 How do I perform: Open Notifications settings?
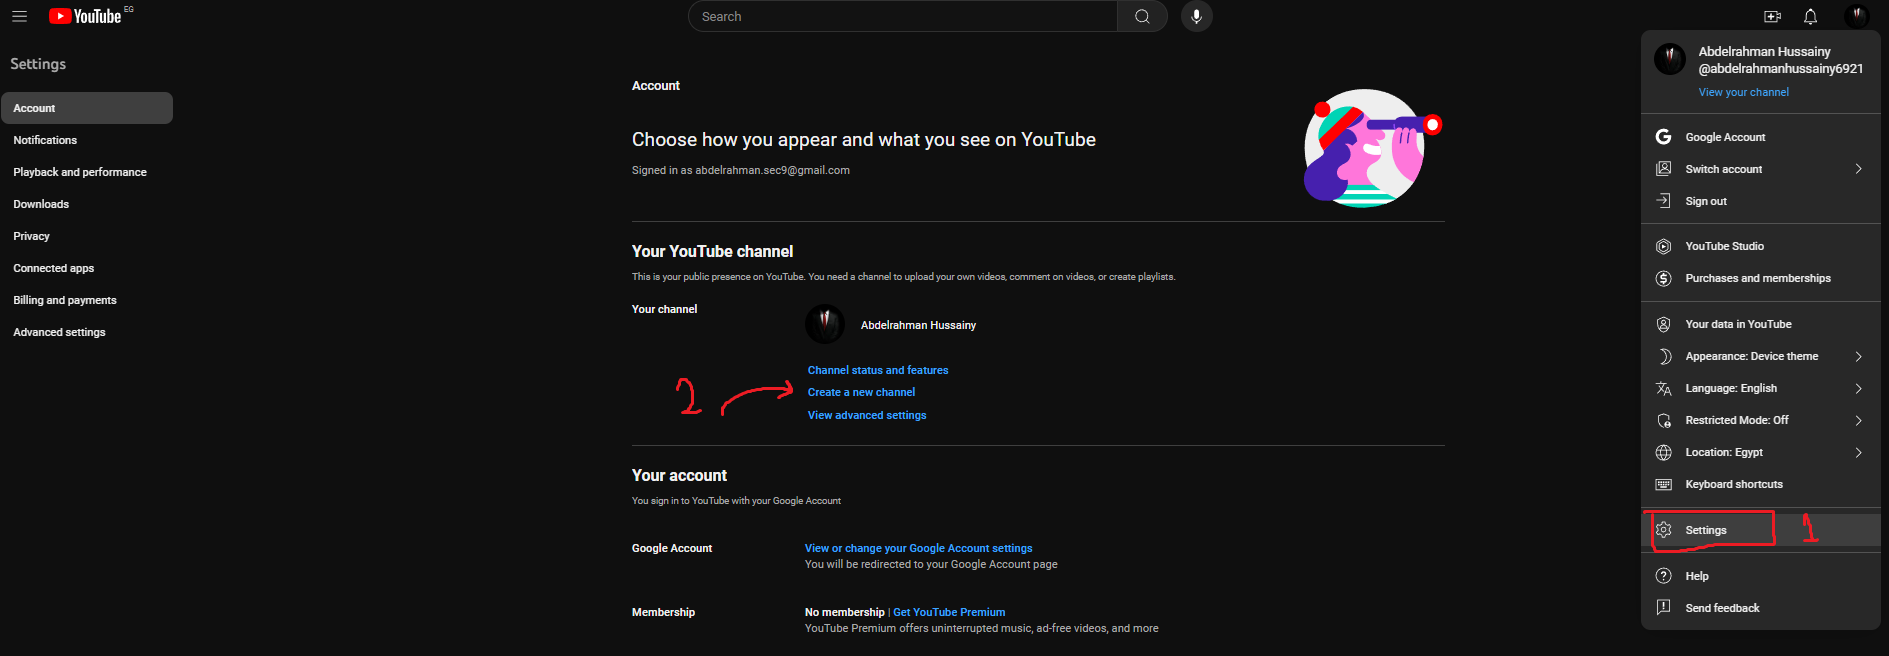point(87,140)
